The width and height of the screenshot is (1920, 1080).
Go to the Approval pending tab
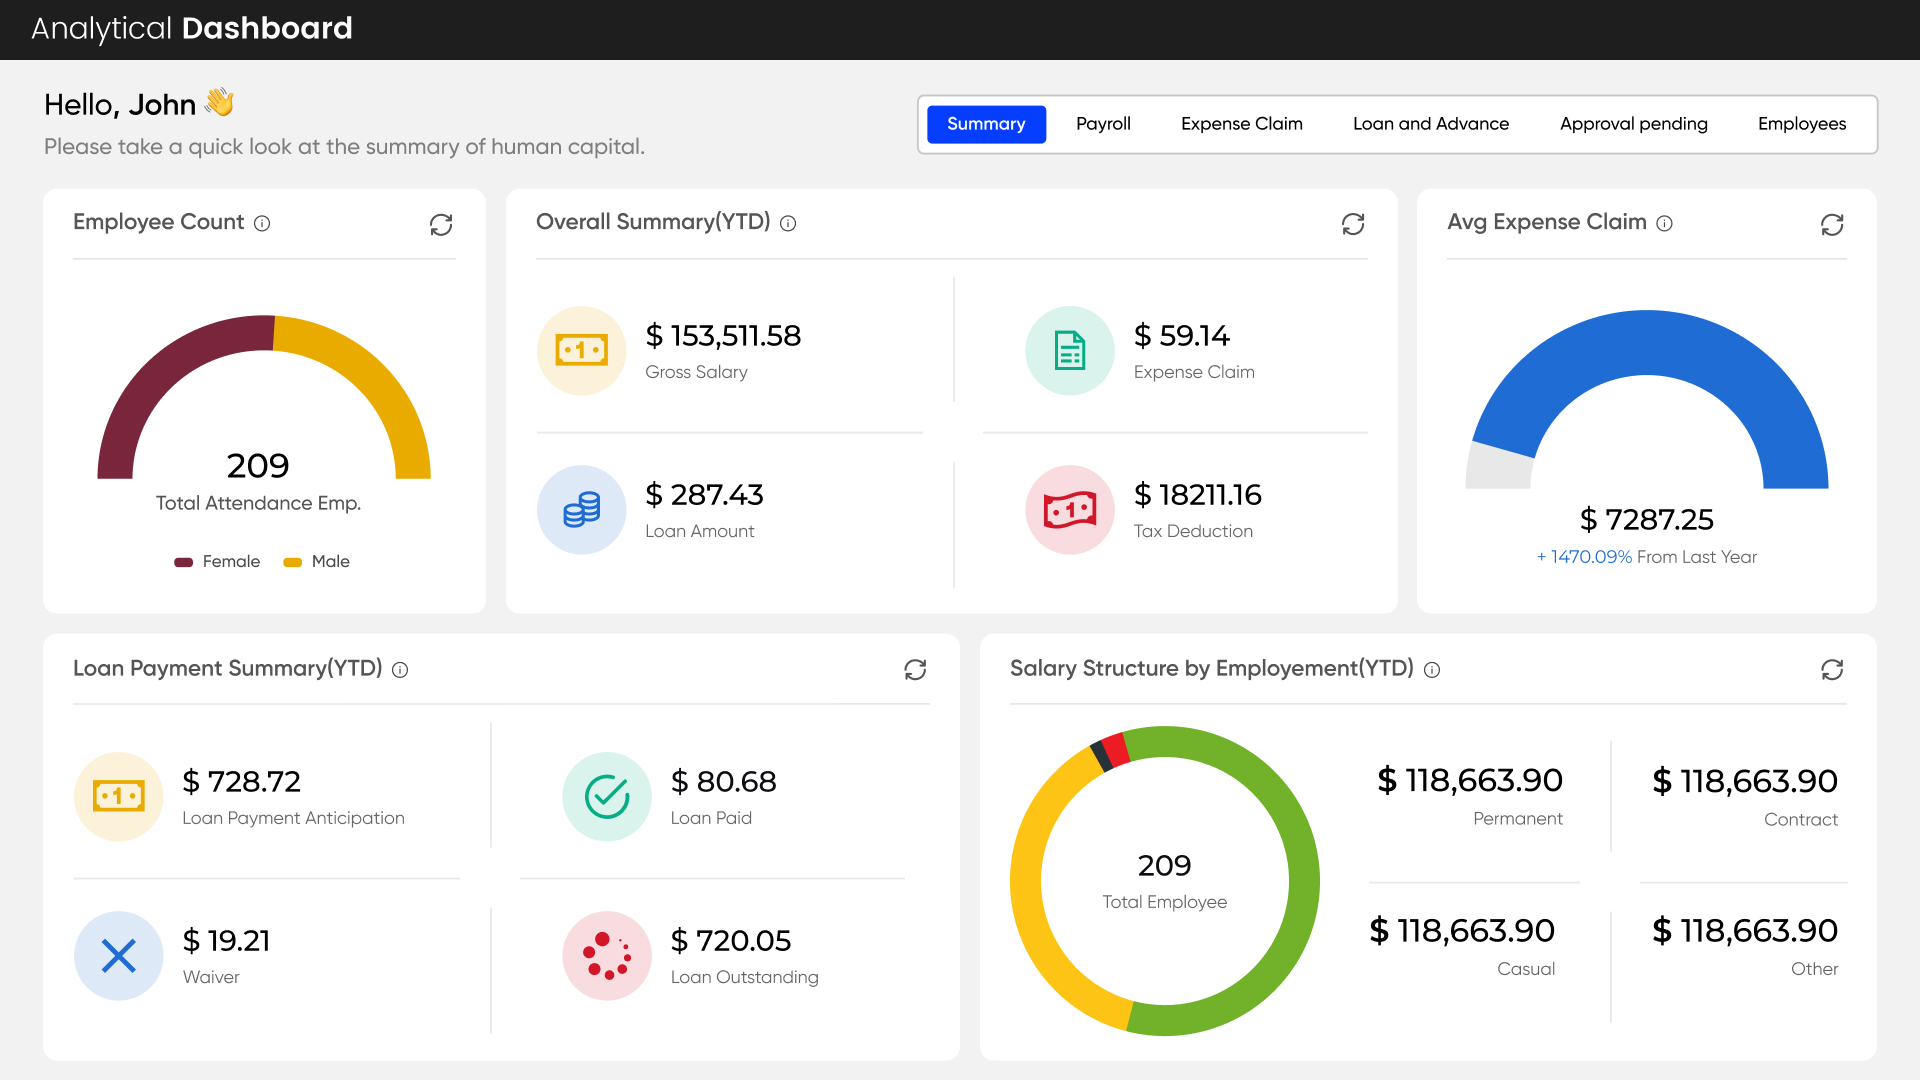pyautogui.click(x=1633, y=124)
